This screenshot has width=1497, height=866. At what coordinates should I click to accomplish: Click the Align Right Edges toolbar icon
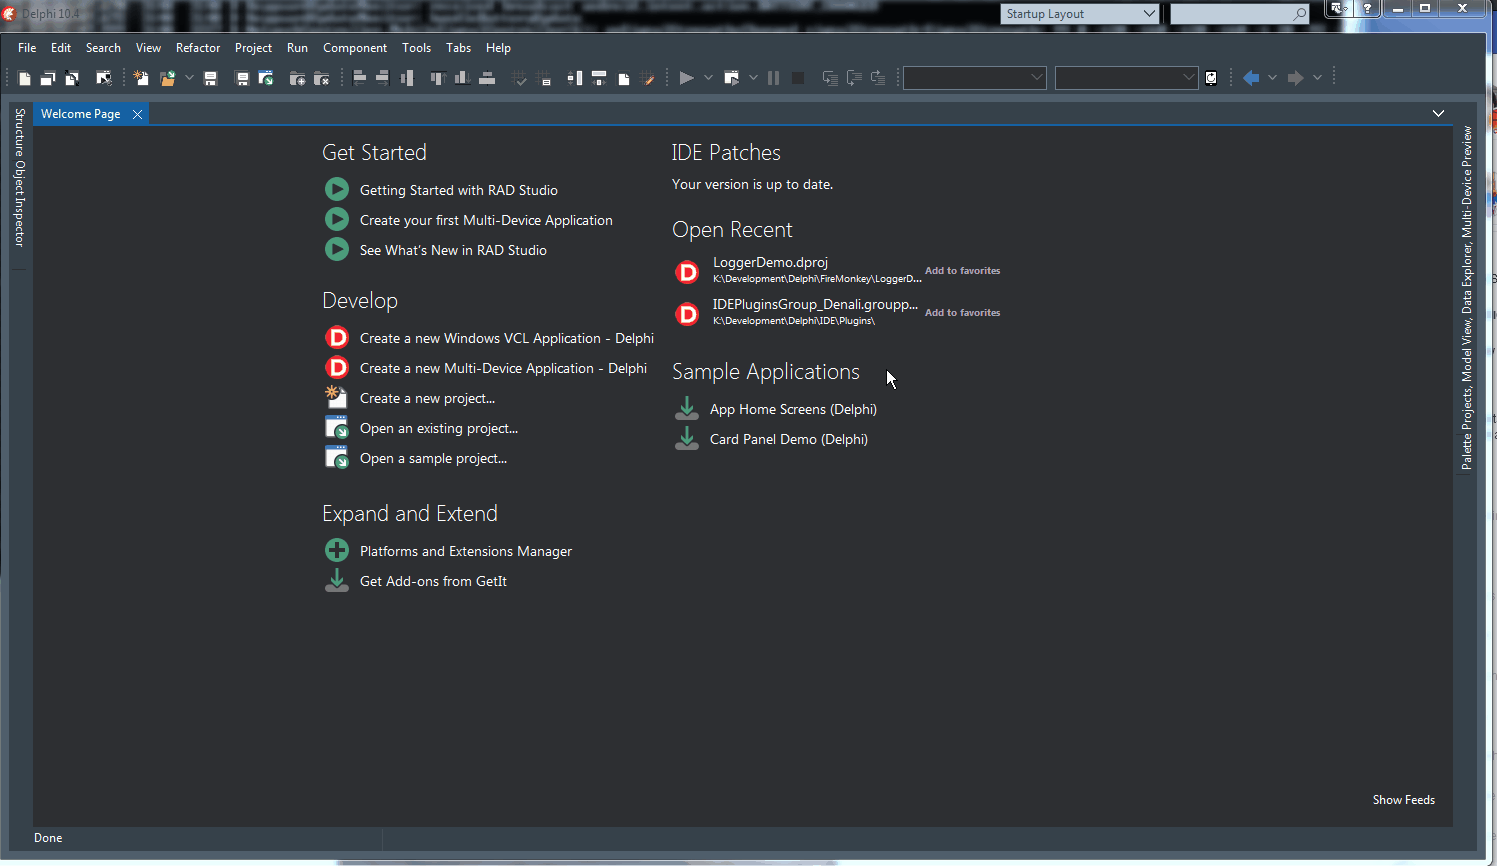(x=383, y=78)
